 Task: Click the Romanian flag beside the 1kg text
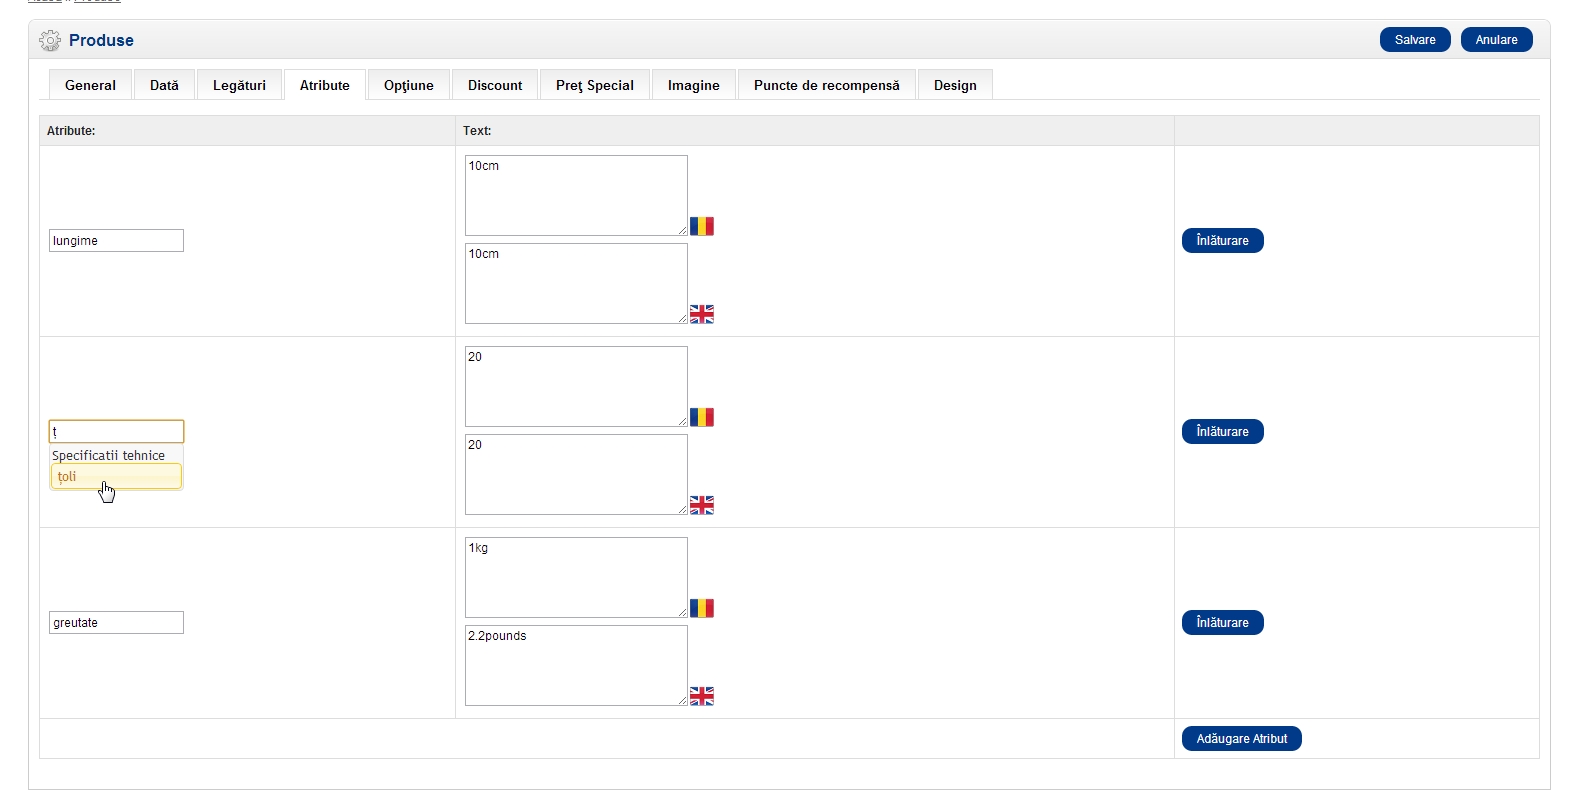tap(702, 608)
